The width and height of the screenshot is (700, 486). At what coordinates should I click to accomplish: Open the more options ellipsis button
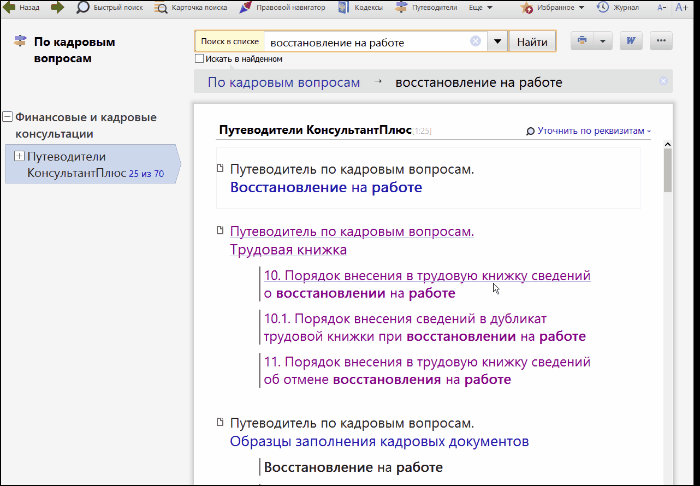(661, 41)
